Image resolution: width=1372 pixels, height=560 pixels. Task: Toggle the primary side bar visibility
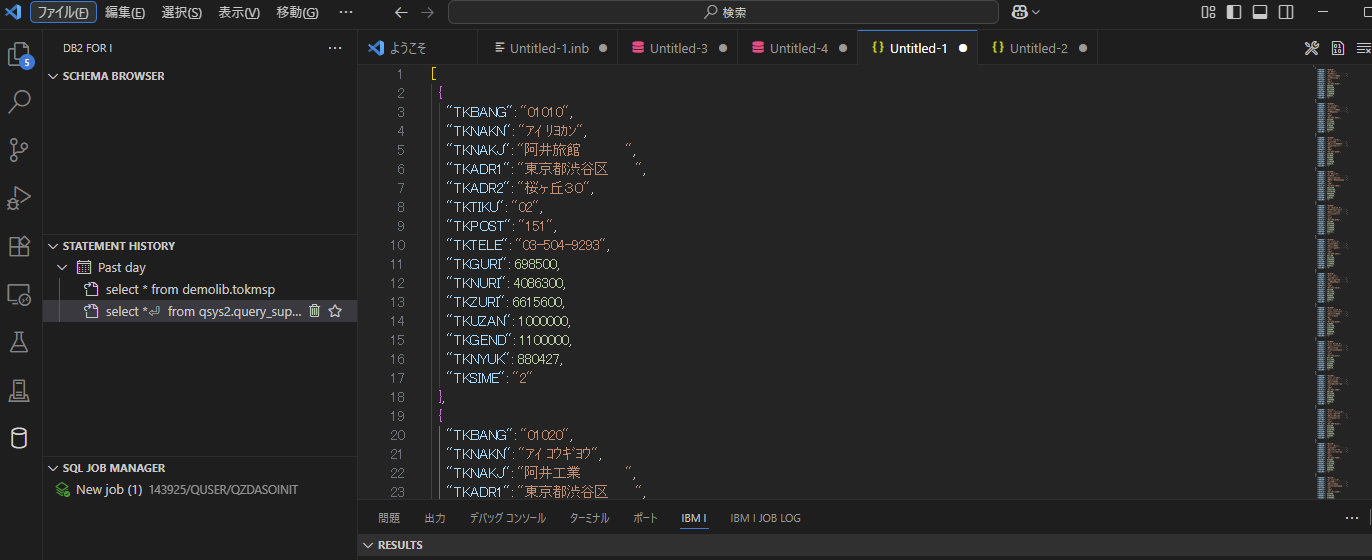(1234, 12)
